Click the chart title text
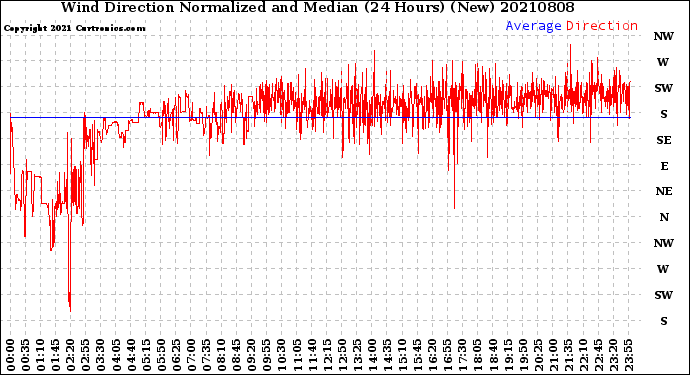The width and height of the screenshot is (690, 375). pyautogui.click(x=317, y=7)
